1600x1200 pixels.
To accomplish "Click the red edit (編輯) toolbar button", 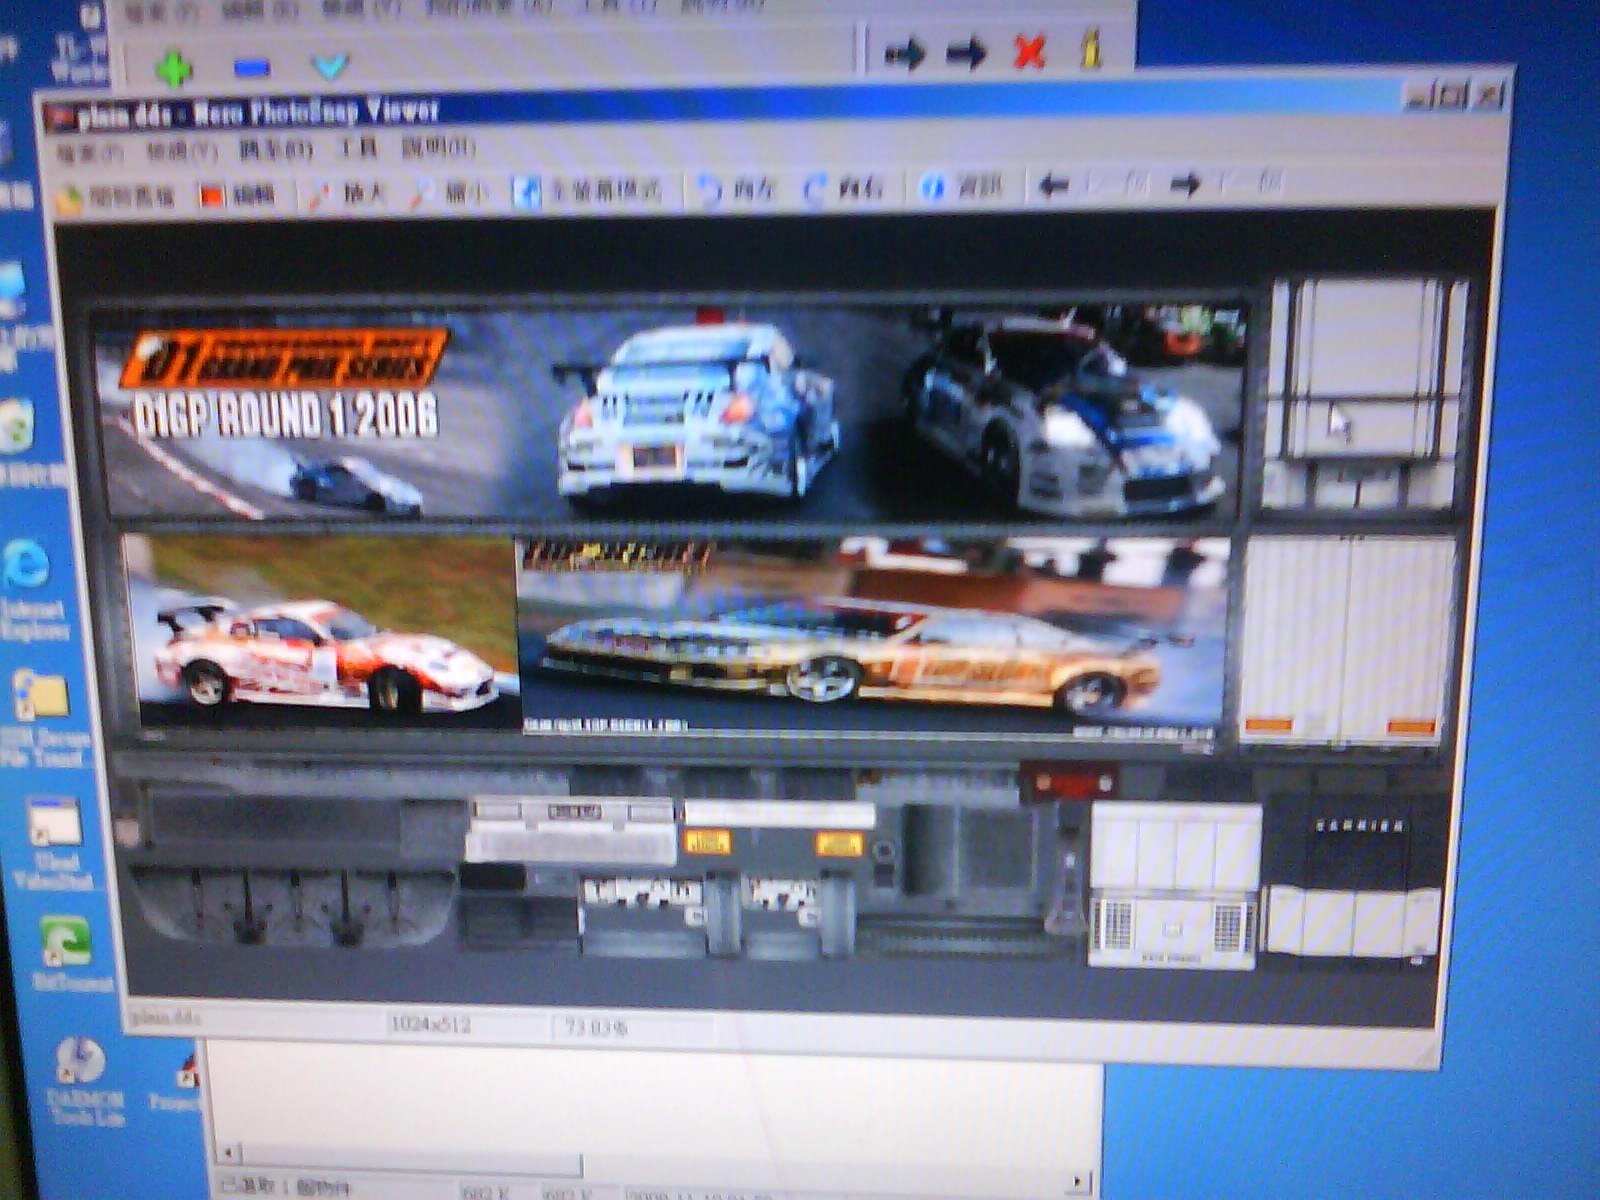I will tap(237, 195).
